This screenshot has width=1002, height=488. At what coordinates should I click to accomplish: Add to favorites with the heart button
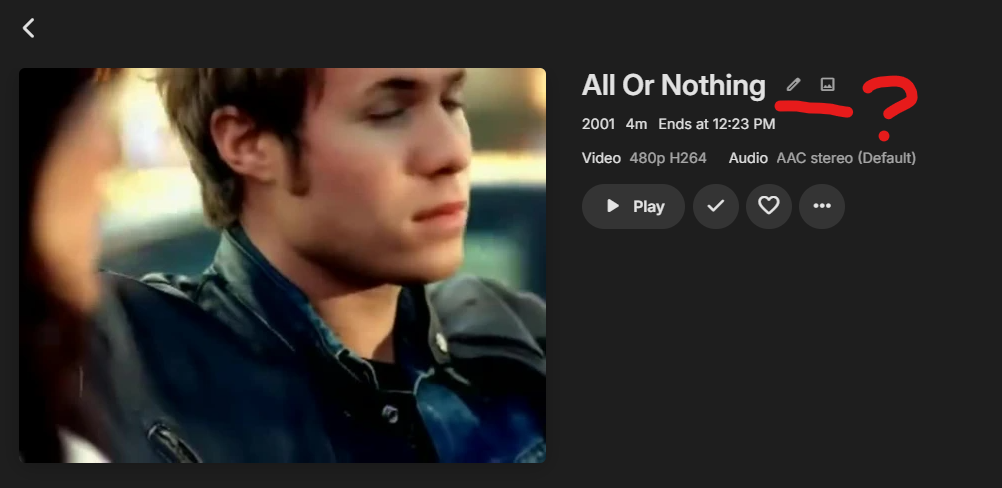click(x=769, y=206)
